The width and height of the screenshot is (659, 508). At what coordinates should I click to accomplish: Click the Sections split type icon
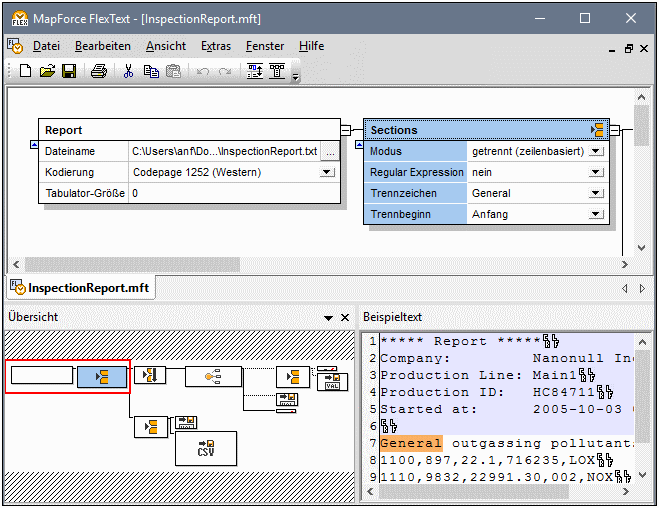pos(598,130)
